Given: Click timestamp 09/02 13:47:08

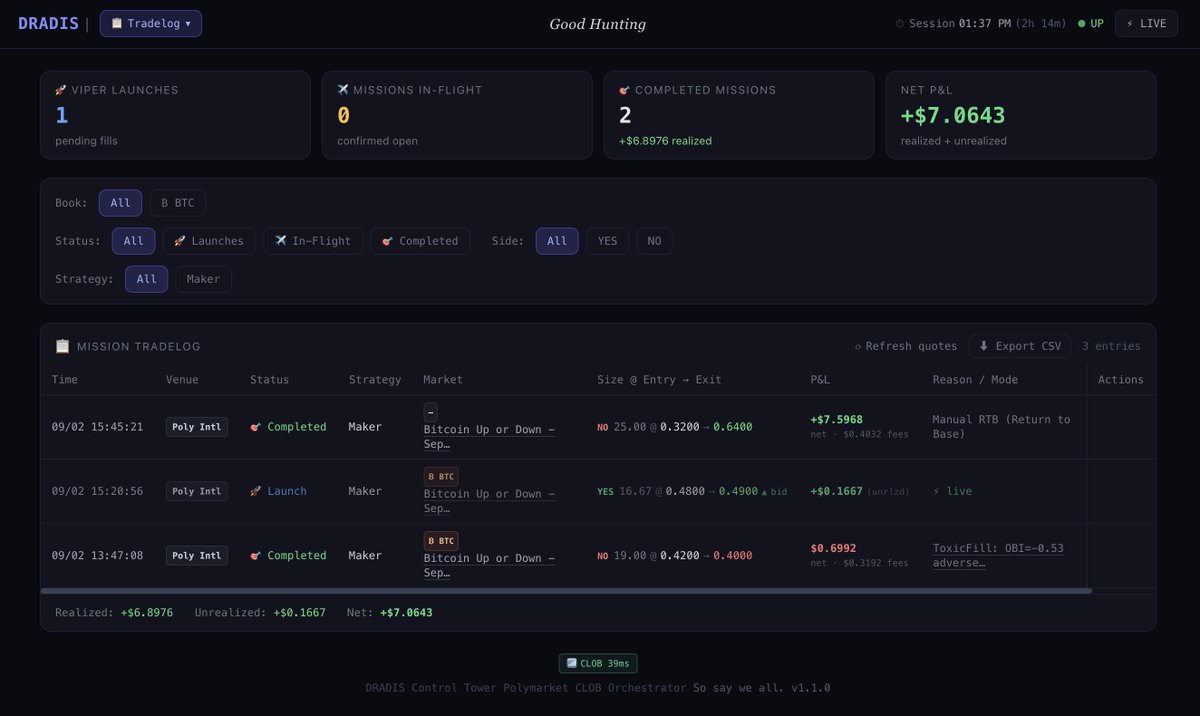Looking at the screenshot, I should coord(97,555).
